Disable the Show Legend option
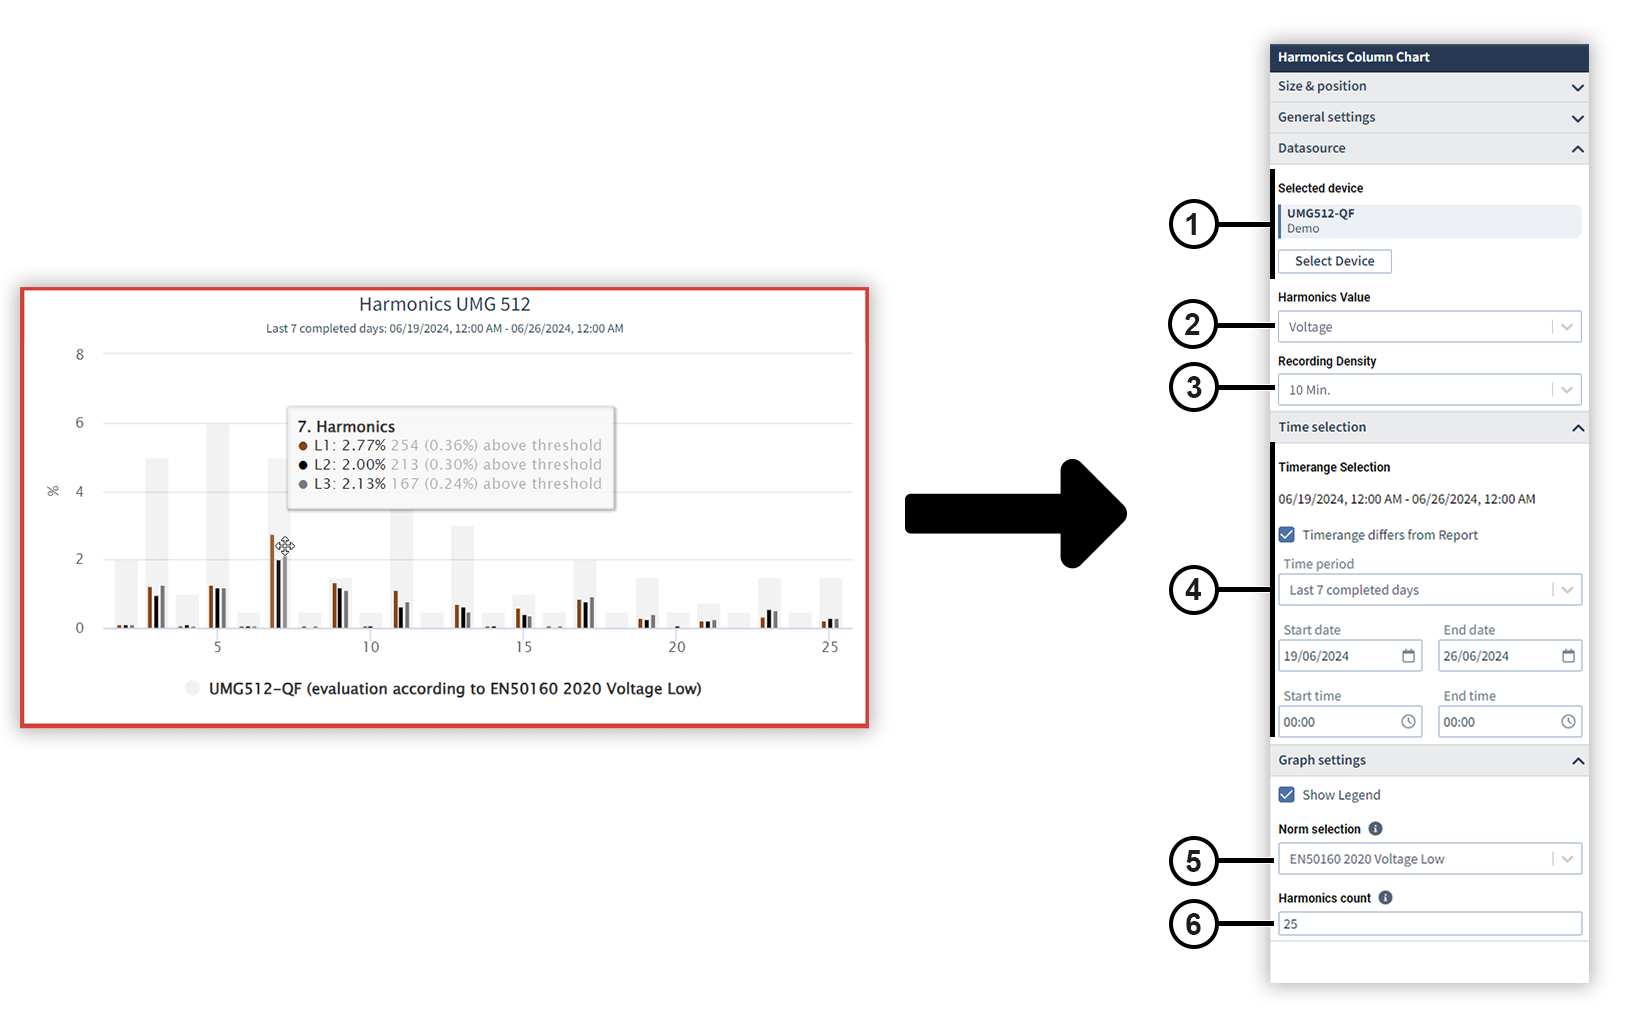Viewport: 1641px width, 1023px height. click(x=1286, y=794)
